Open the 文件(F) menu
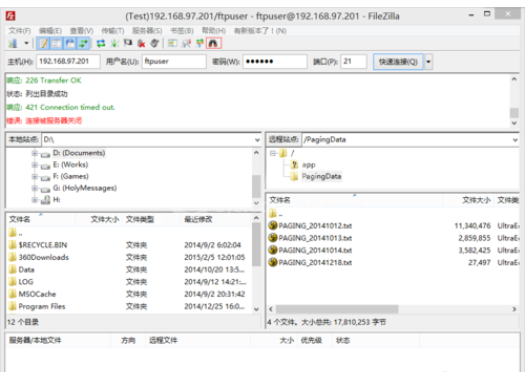This screenshot has height=372, width=527. (x=19, y=31)
